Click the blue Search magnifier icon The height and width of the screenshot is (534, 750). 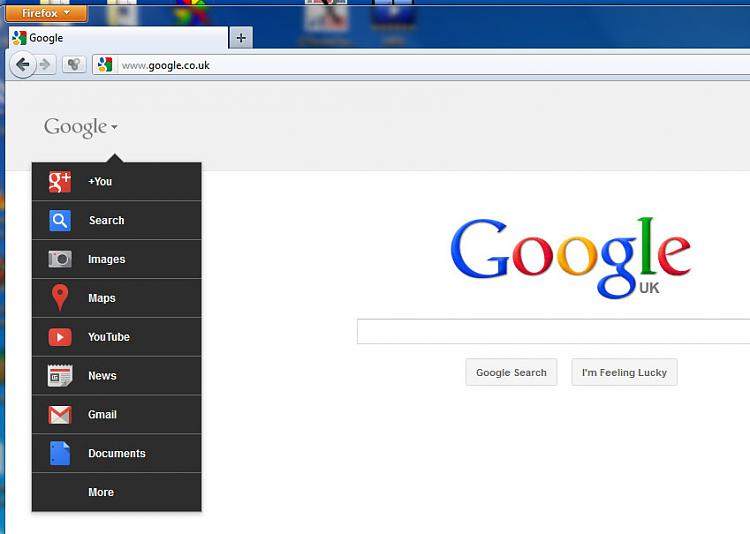coord(60,221)
